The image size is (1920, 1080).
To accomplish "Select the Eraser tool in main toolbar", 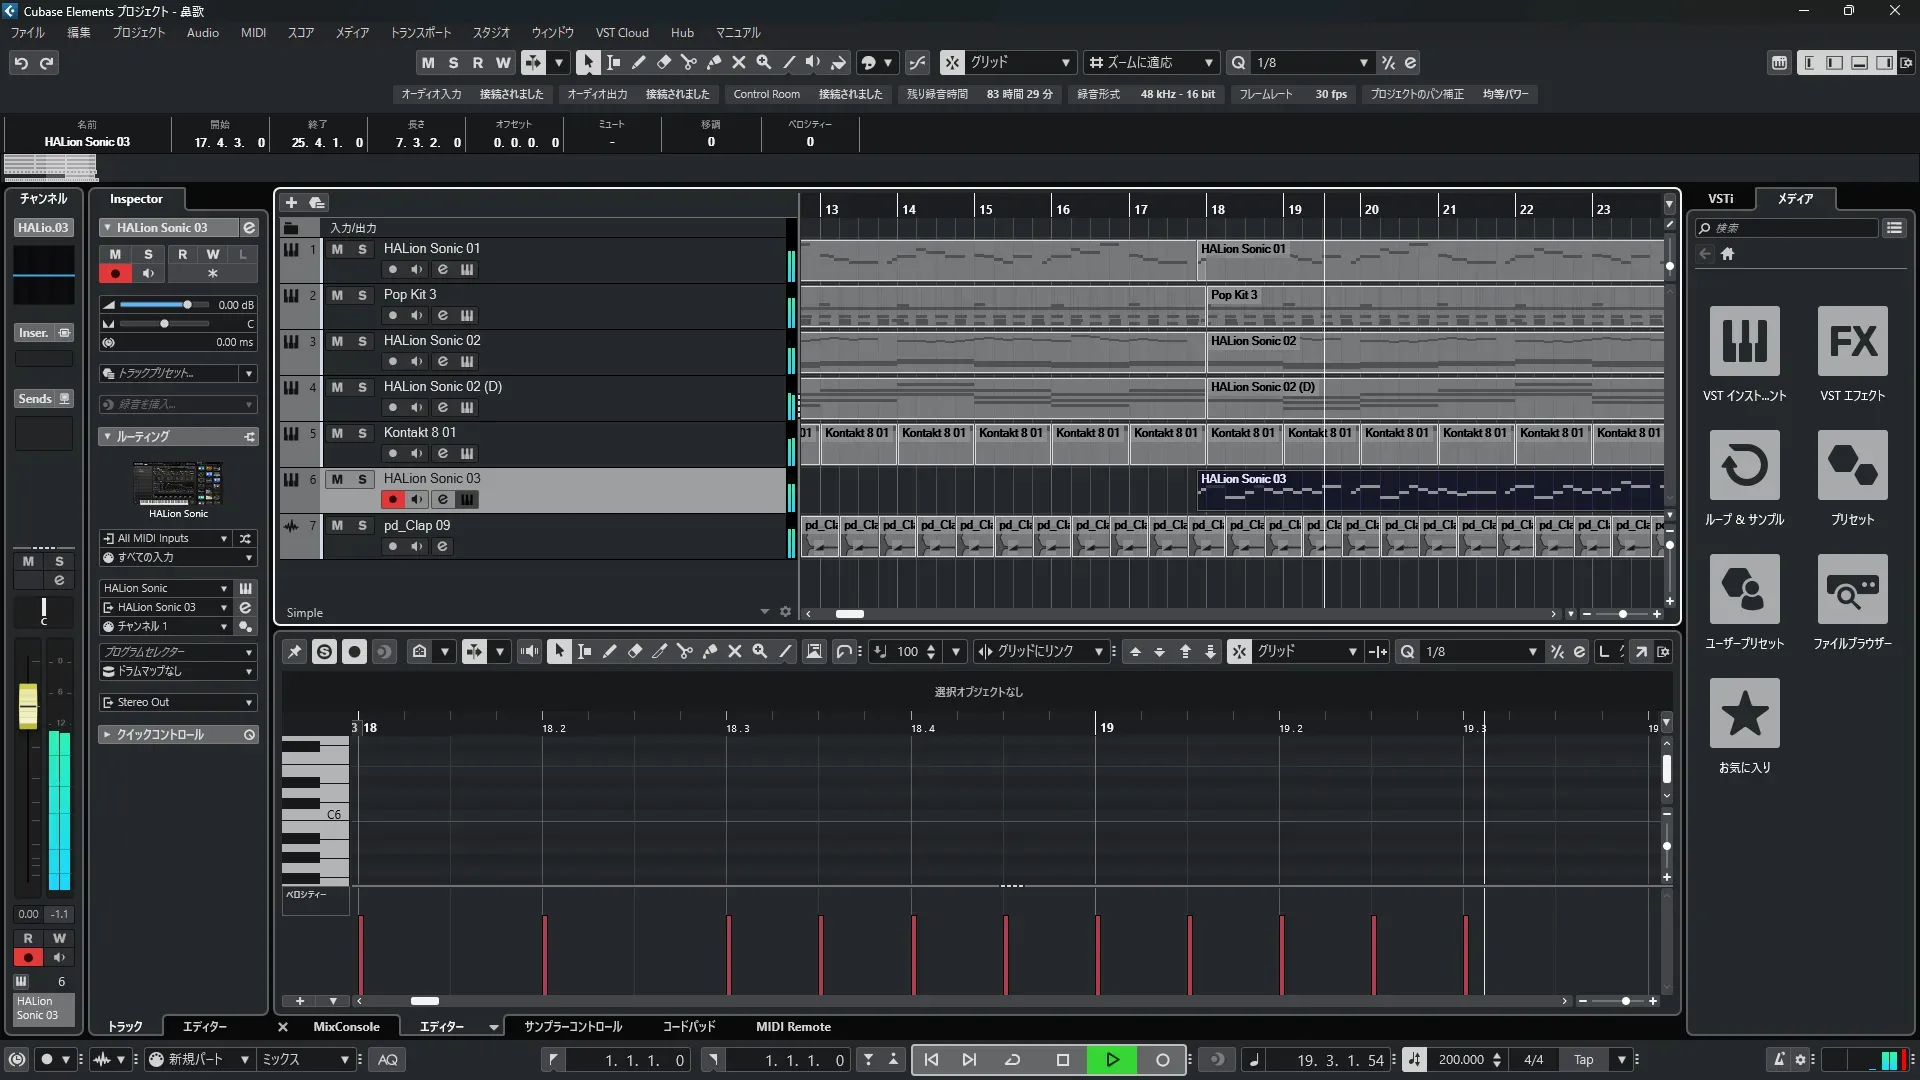I will click(663, 62).
